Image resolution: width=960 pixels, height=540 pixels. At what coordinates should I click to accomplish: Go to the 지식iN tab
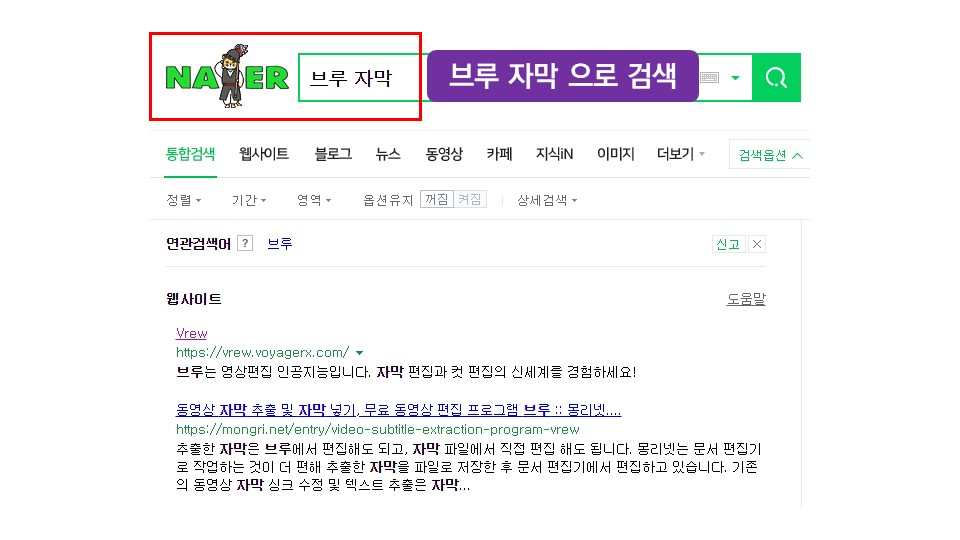pos(554,154)
